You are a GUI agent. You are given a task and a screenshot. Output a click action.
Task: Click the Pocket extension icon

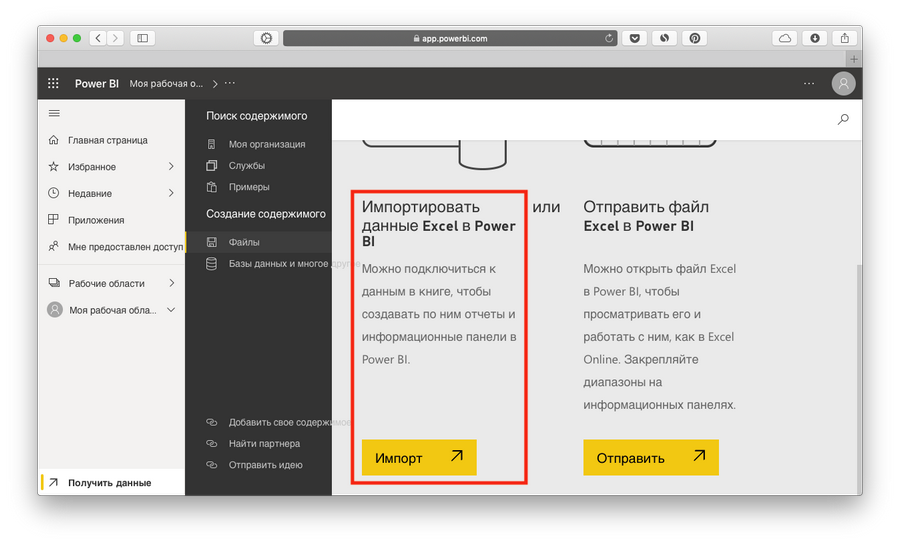tap(635, 38)
